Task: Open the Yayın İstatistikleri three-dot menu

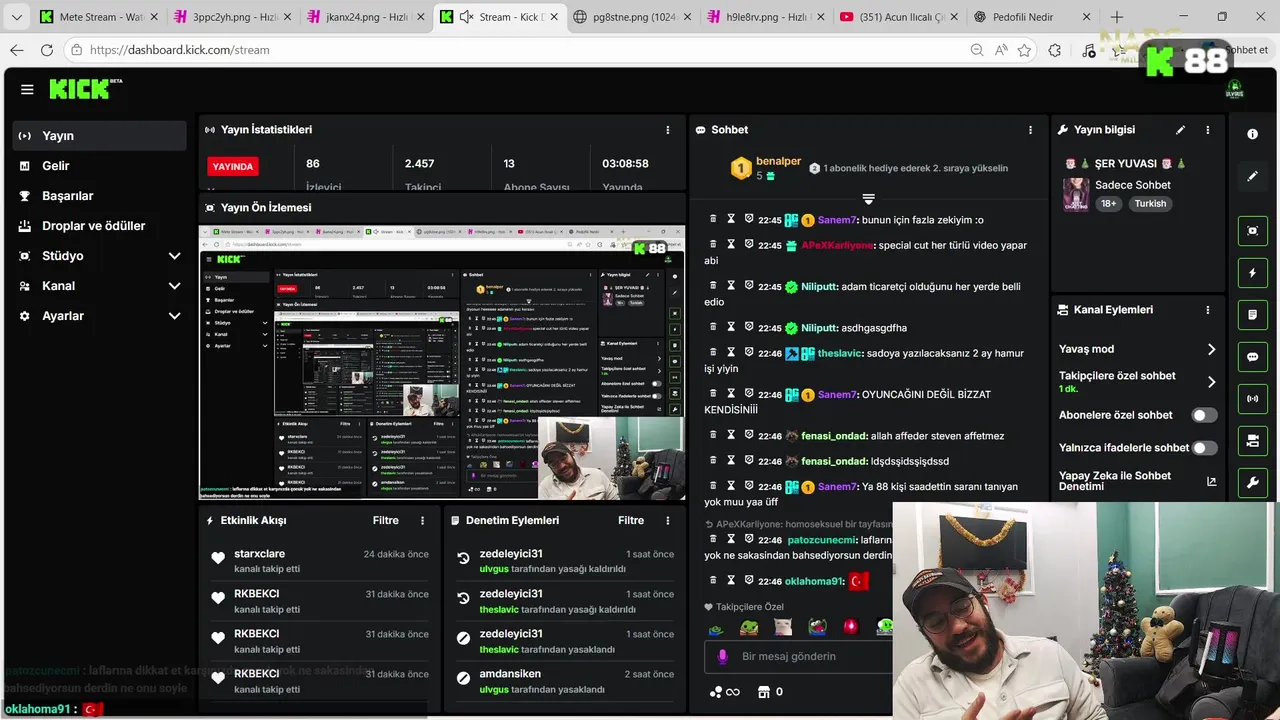Action: pyautogui.click(x=668, y=130)
